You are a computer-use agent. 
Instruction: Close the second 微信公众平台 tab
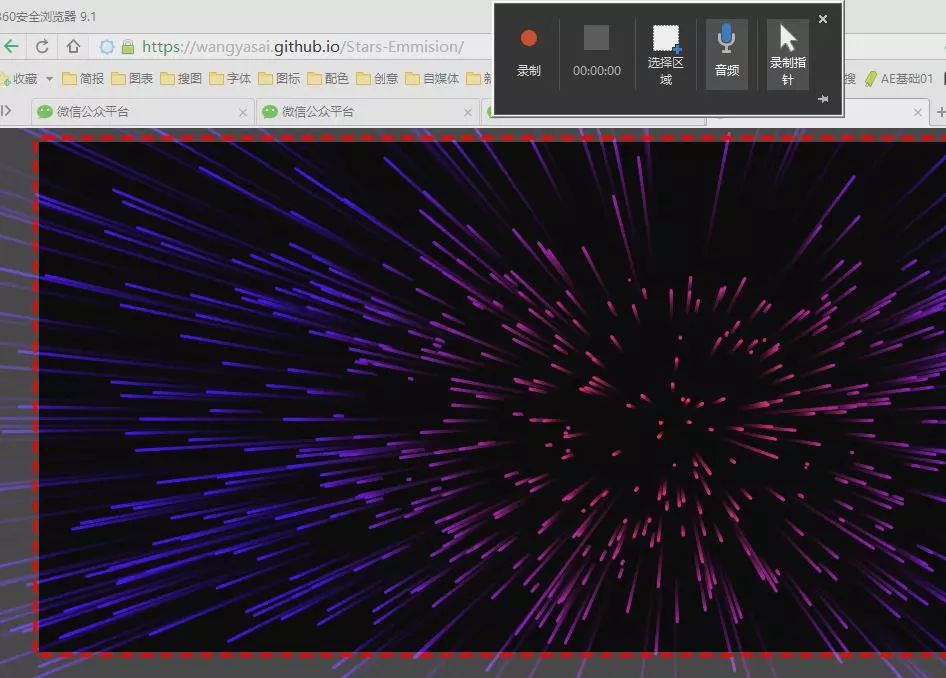pyautogui.click(x=468, y=112)
